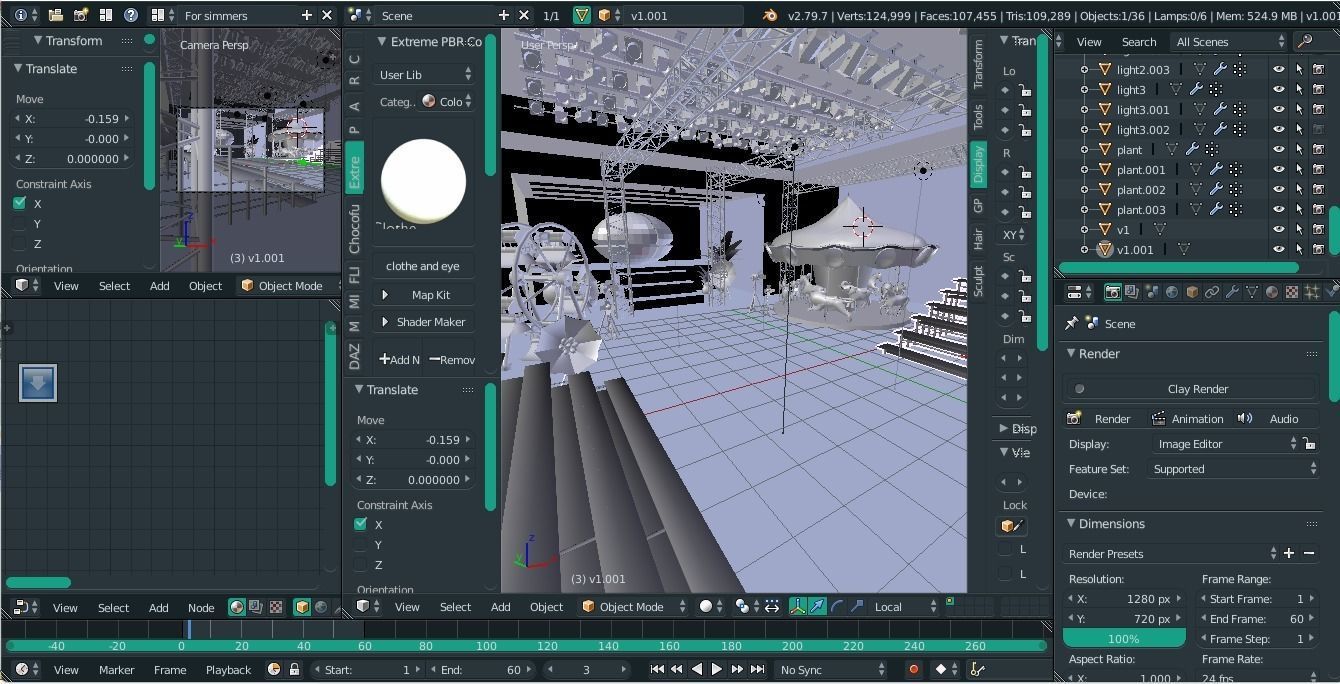Open Render Presets dropdown

point(1171,553)
